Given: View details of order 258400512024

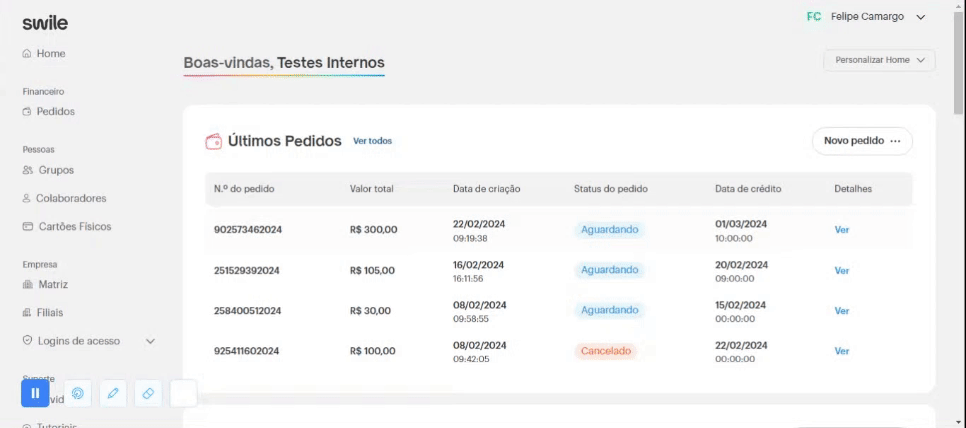Looking at the screenshot, I should 842,311.
